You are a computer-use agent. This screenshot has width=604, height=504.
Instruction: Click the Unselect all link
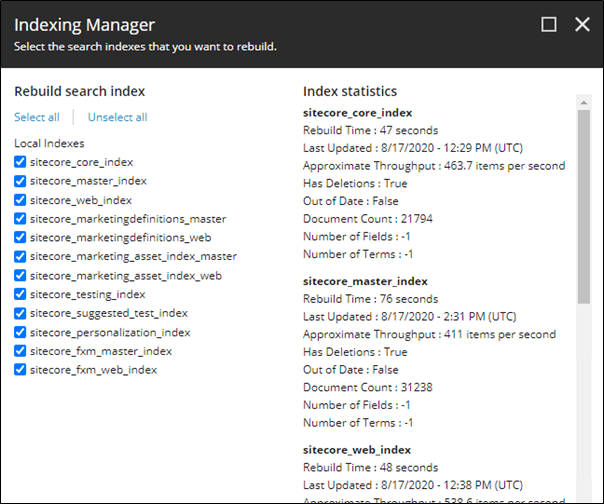click(x=117, y=117)
